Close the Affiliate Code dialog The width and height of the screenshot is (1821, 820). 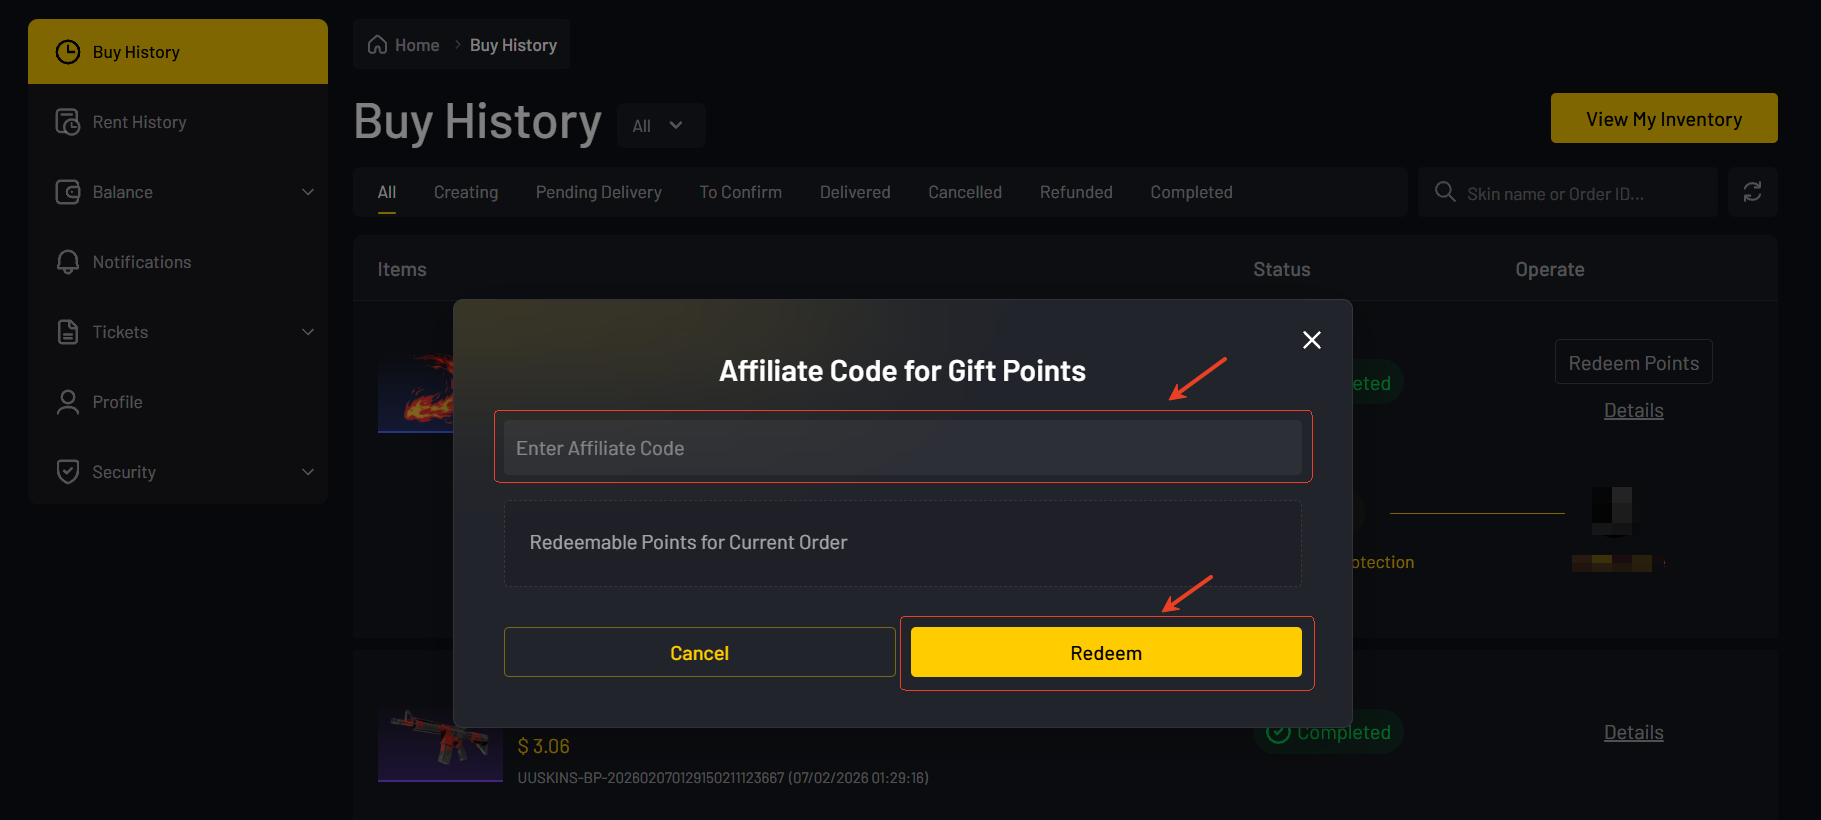coord(1312,340)
